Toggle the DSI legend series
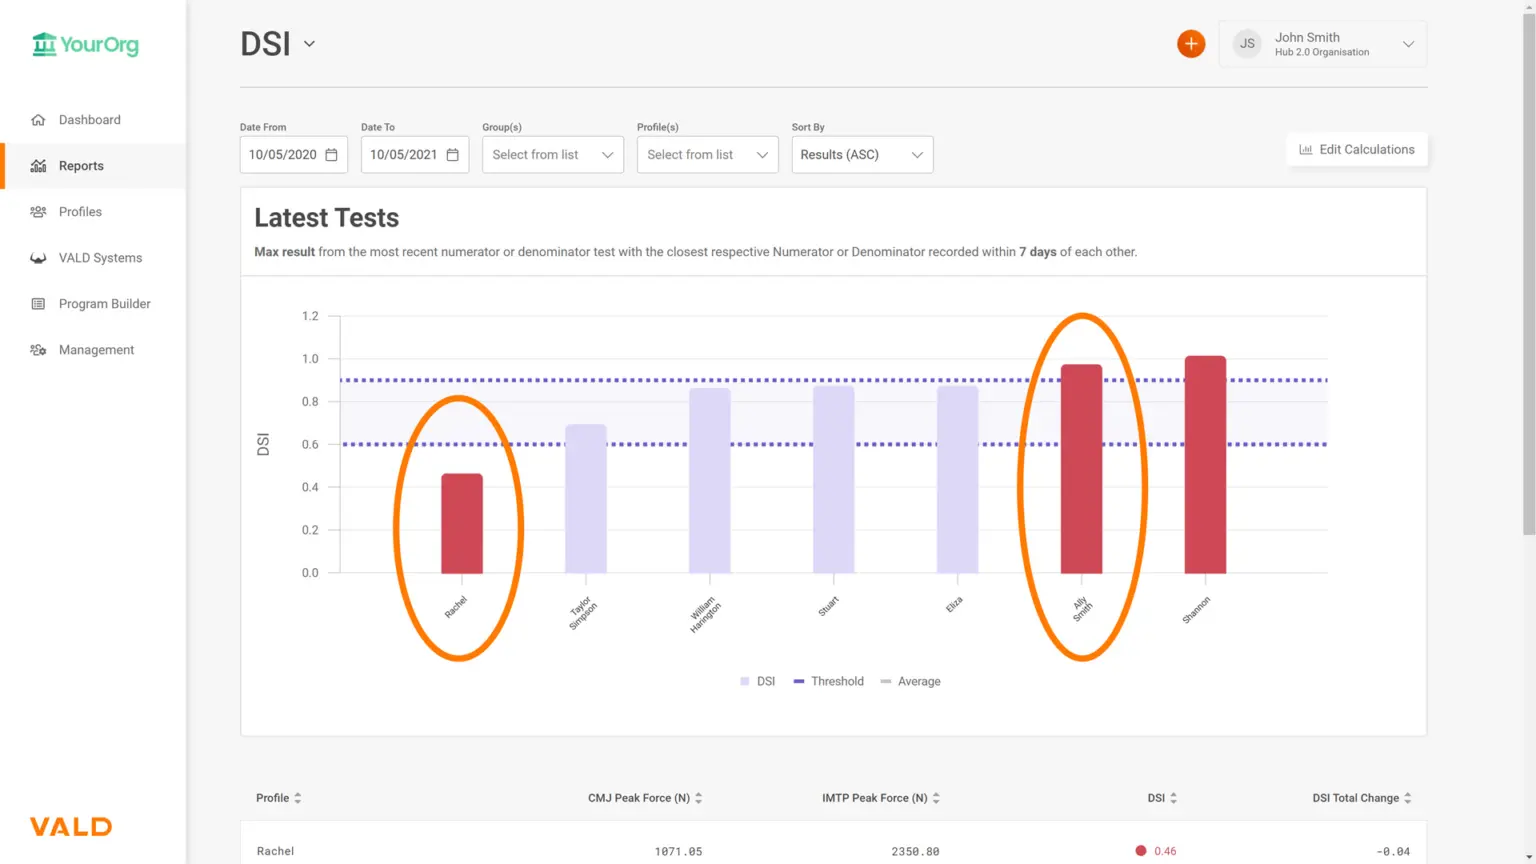This screenshot has height=864, width=1536. click(757, 681)
